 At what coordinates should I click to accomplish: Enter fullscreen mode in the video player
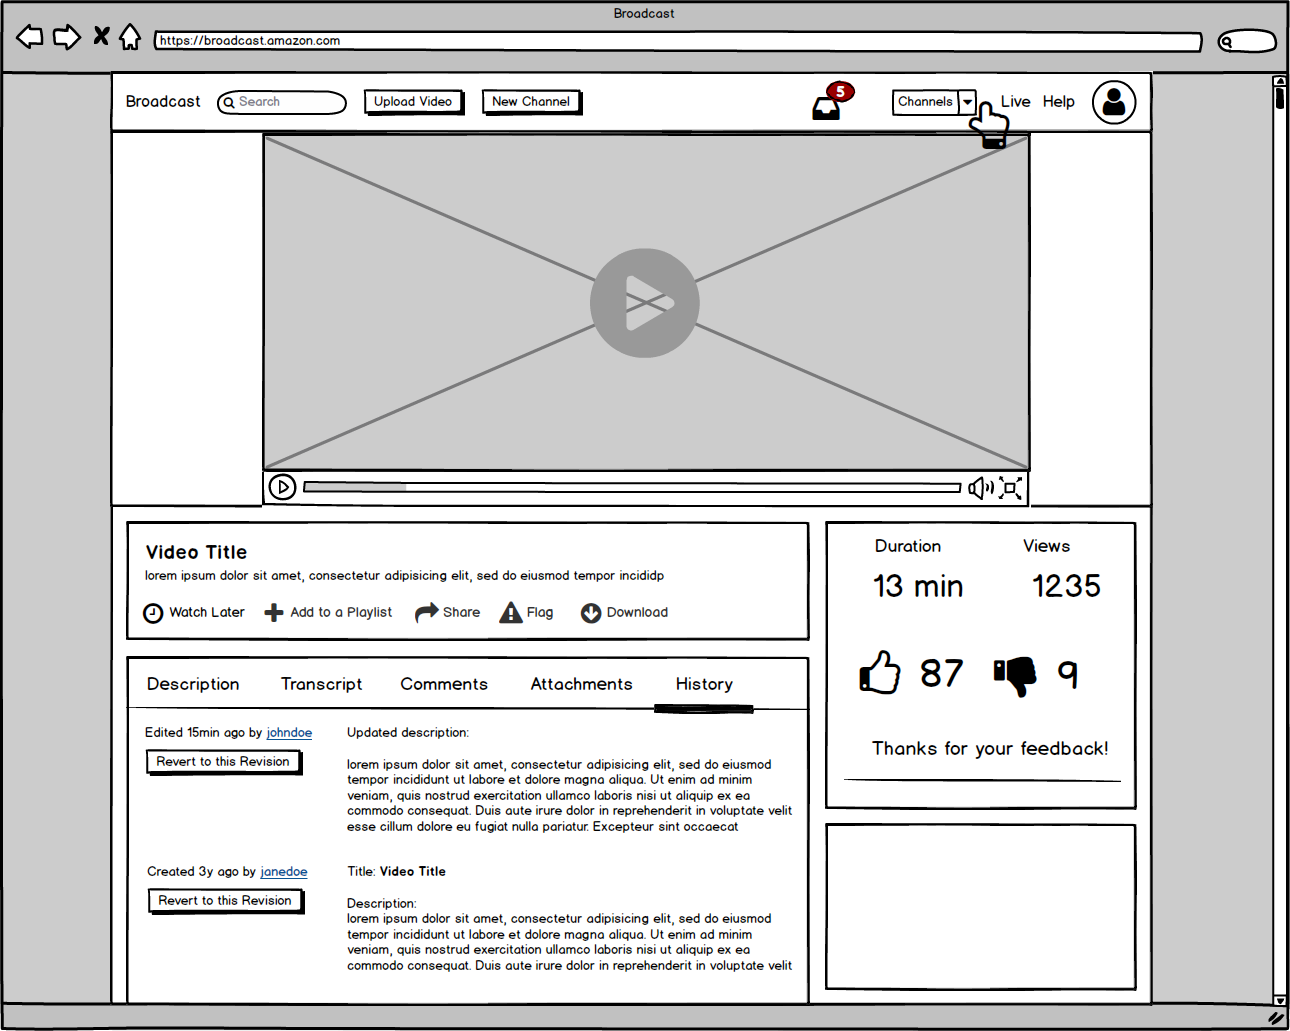coord(1010,487)
